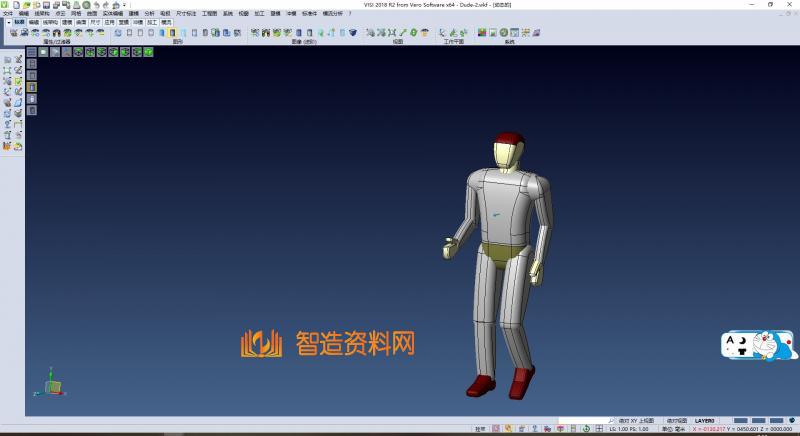Click the orange books icon in left sidebar
Image resolution: width=800 pixels, height=436 pixels.
coord(7,147)
